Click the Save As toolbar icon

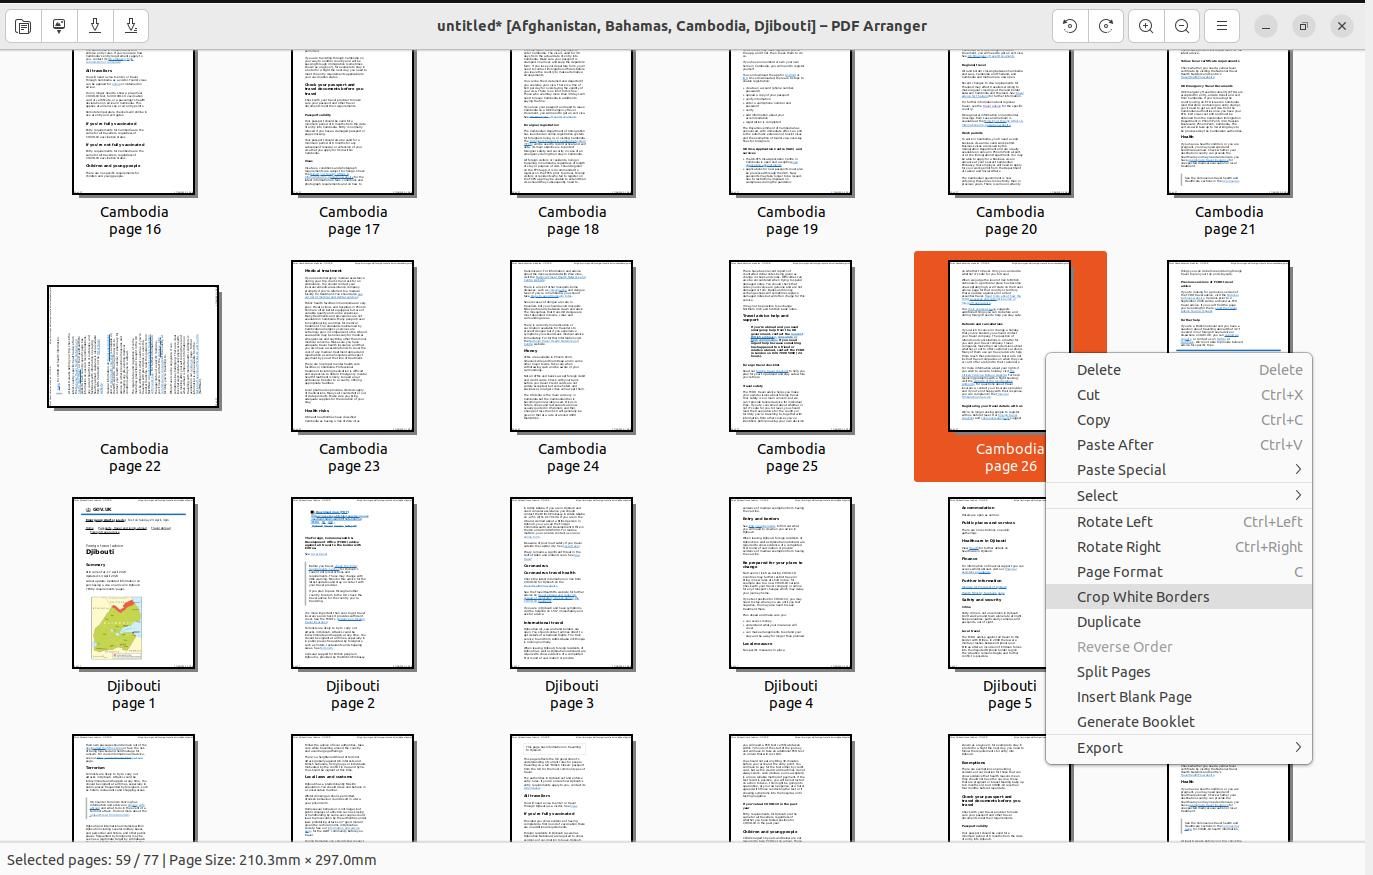tap(131, 26)
